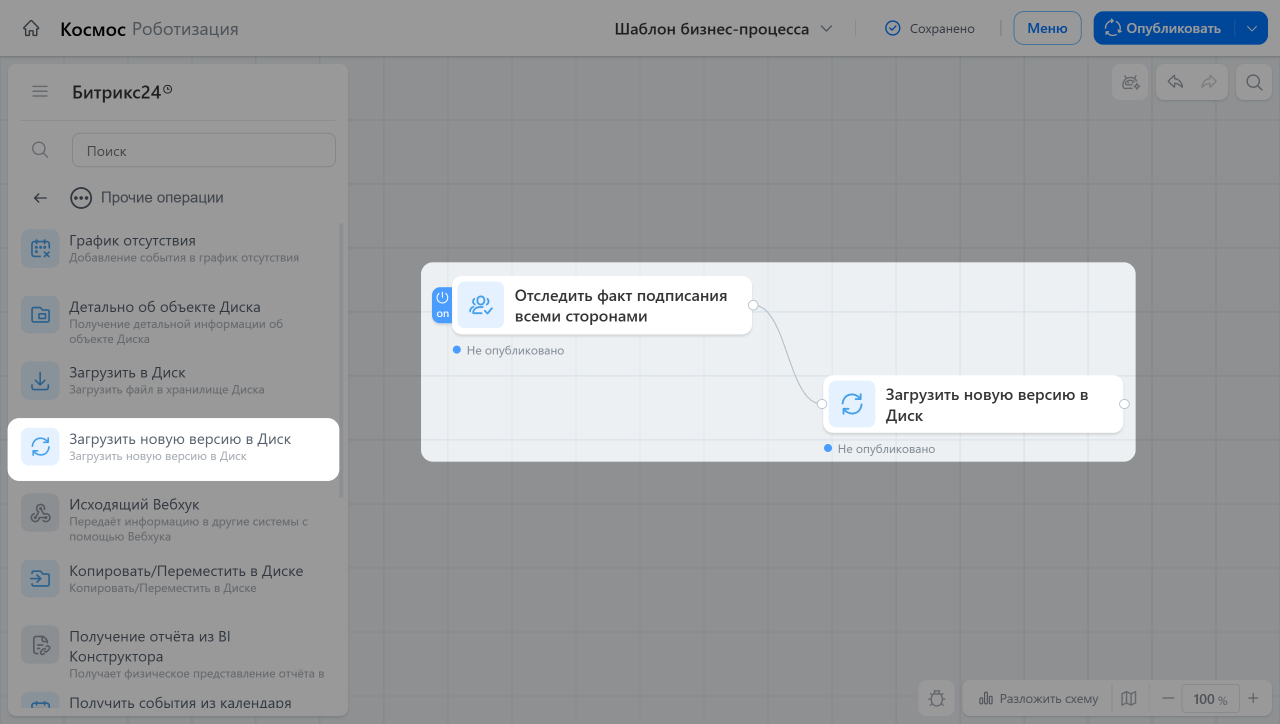
Task: Choose Исходящий Вебхук from operations list
Action: (174, 514)
